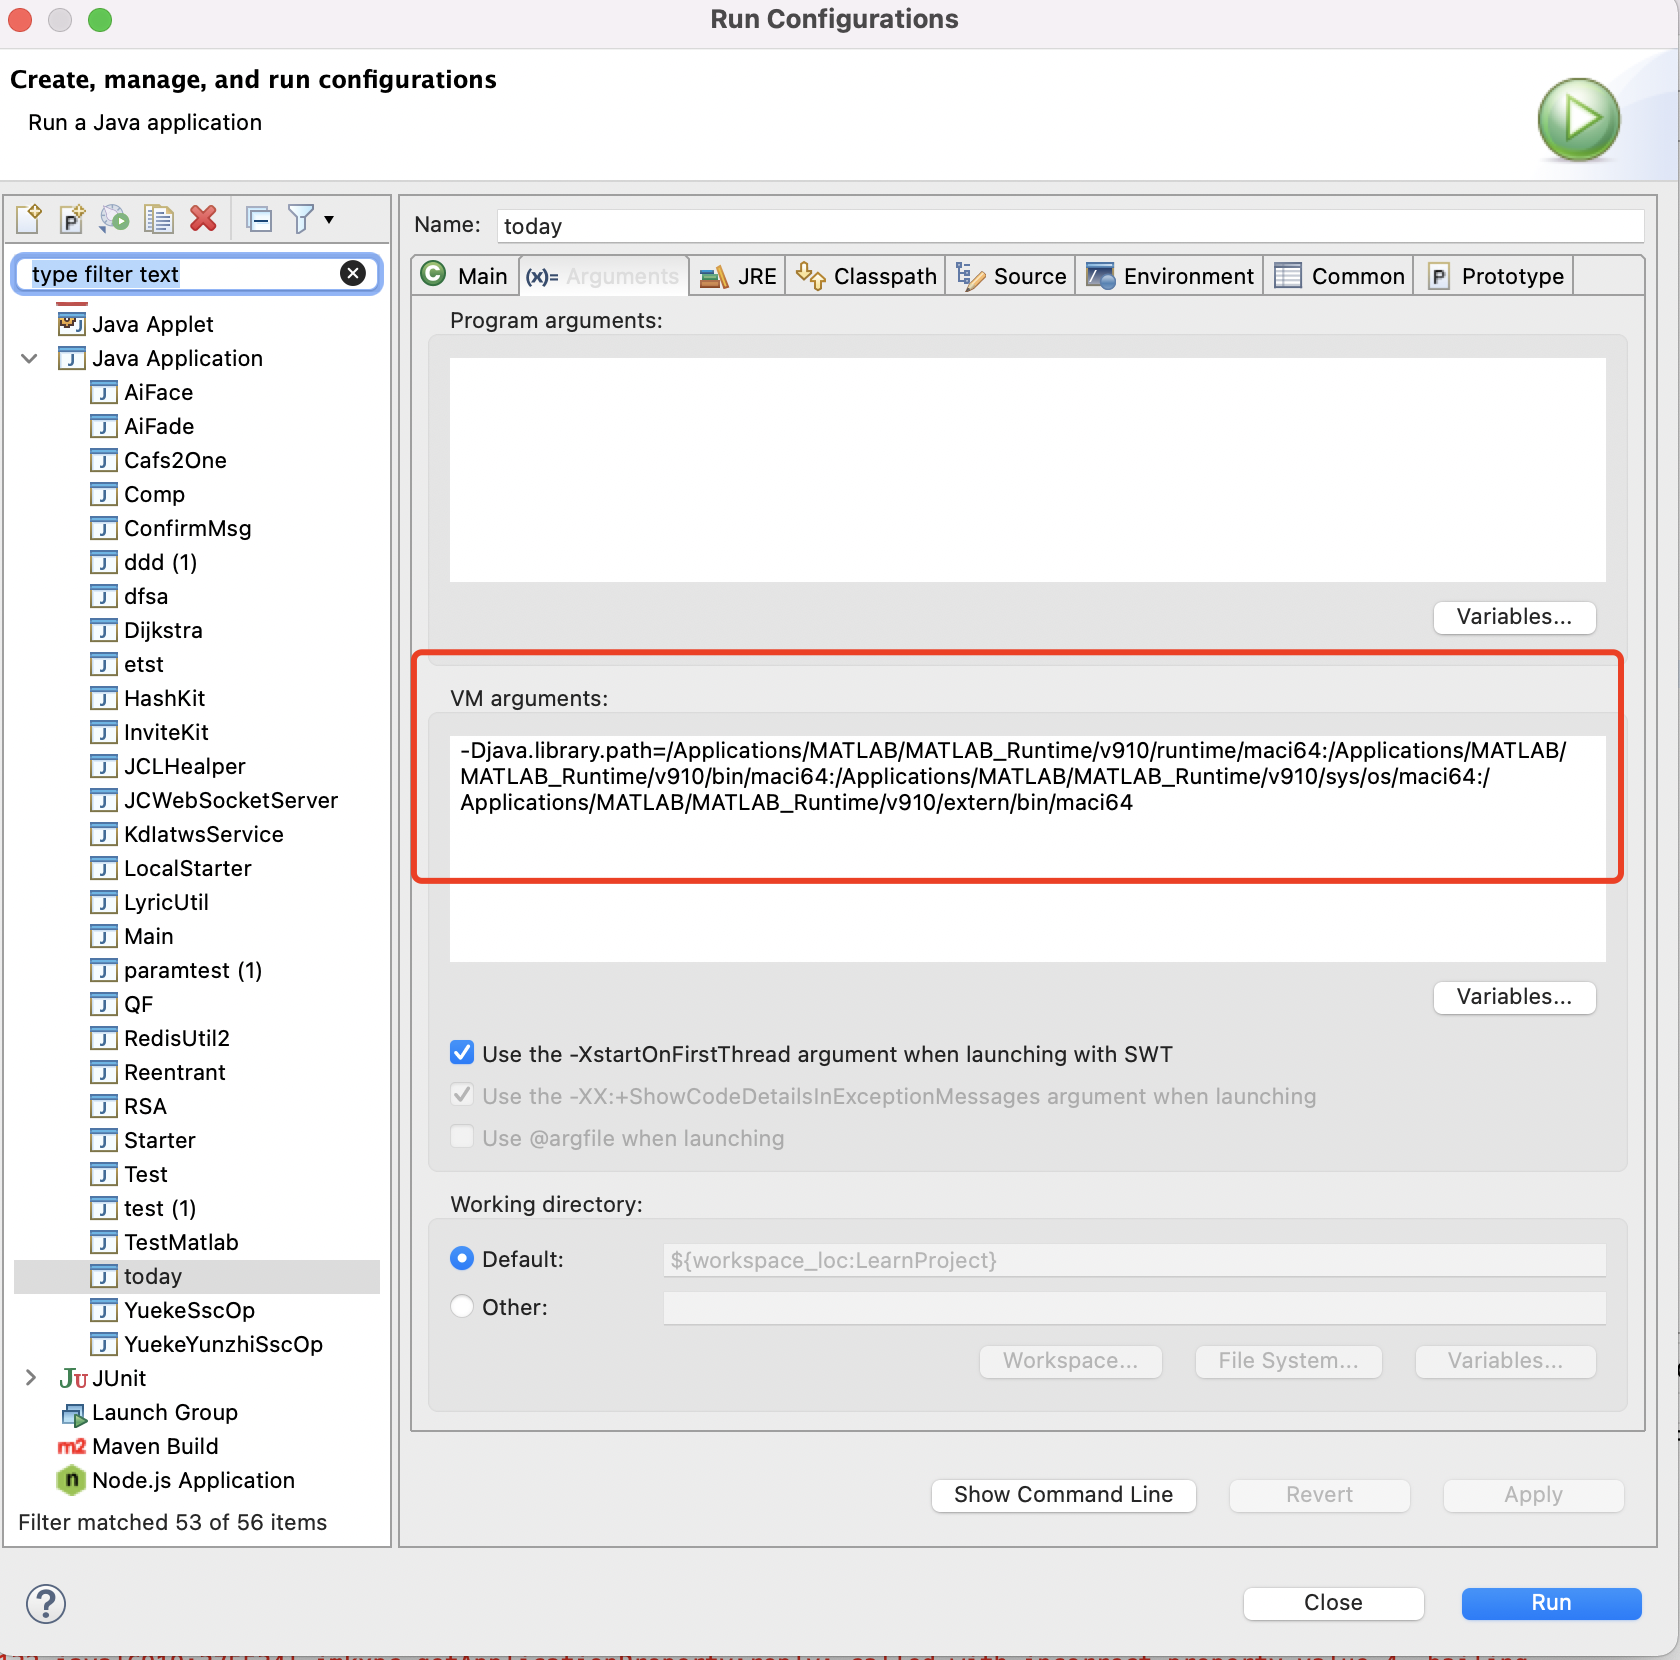The height and width of the screenshot is (1660, 1680).
Task: Toggle the ShowCodeDetailsInExceptionMessages checkbox
Action: [462, 1095]
